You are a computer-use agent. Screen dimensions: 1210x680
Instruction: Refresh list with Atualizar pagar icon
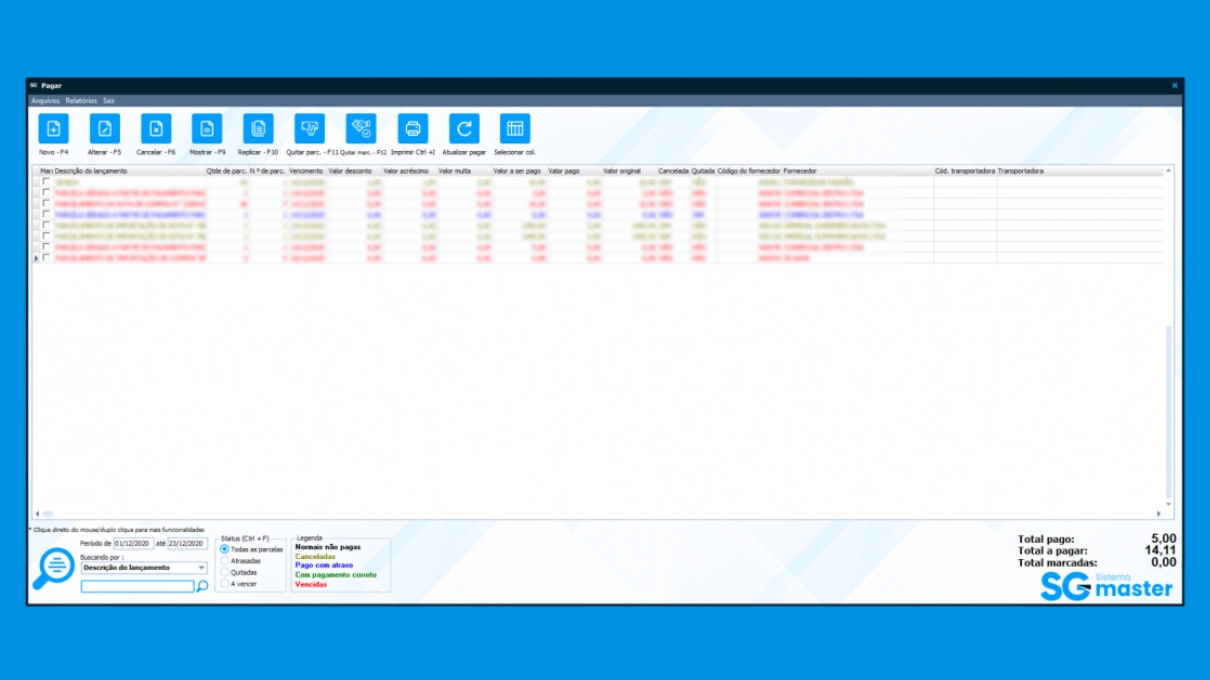(x=464, y=129)
